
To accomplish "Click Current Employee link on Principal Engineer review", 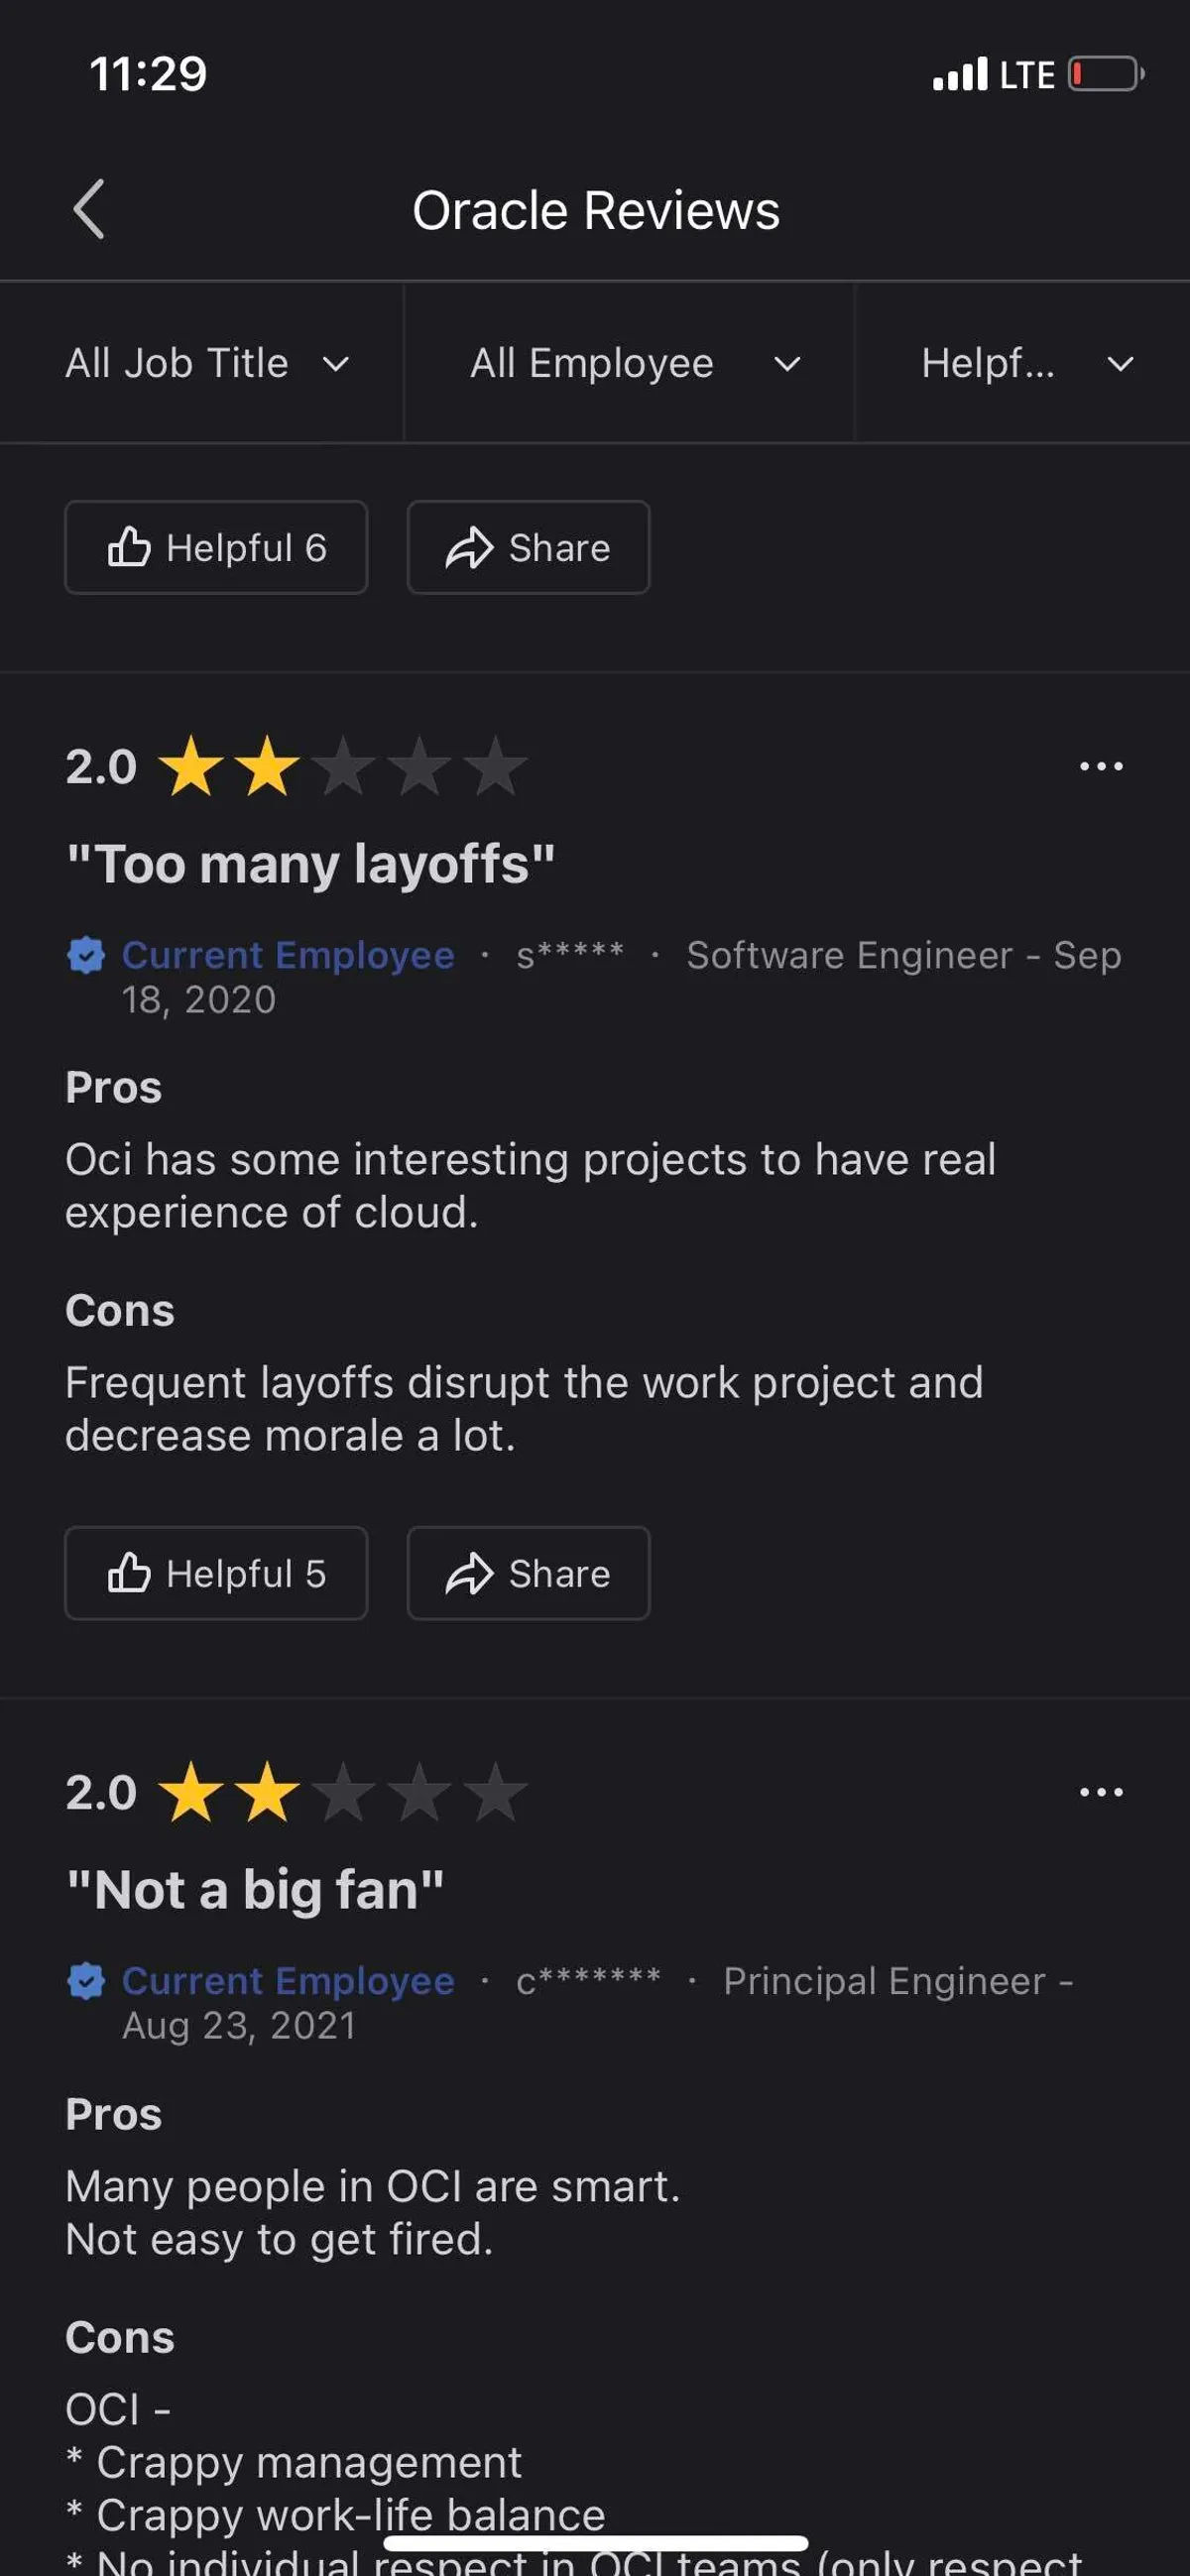I will (x=288, y=1981).
